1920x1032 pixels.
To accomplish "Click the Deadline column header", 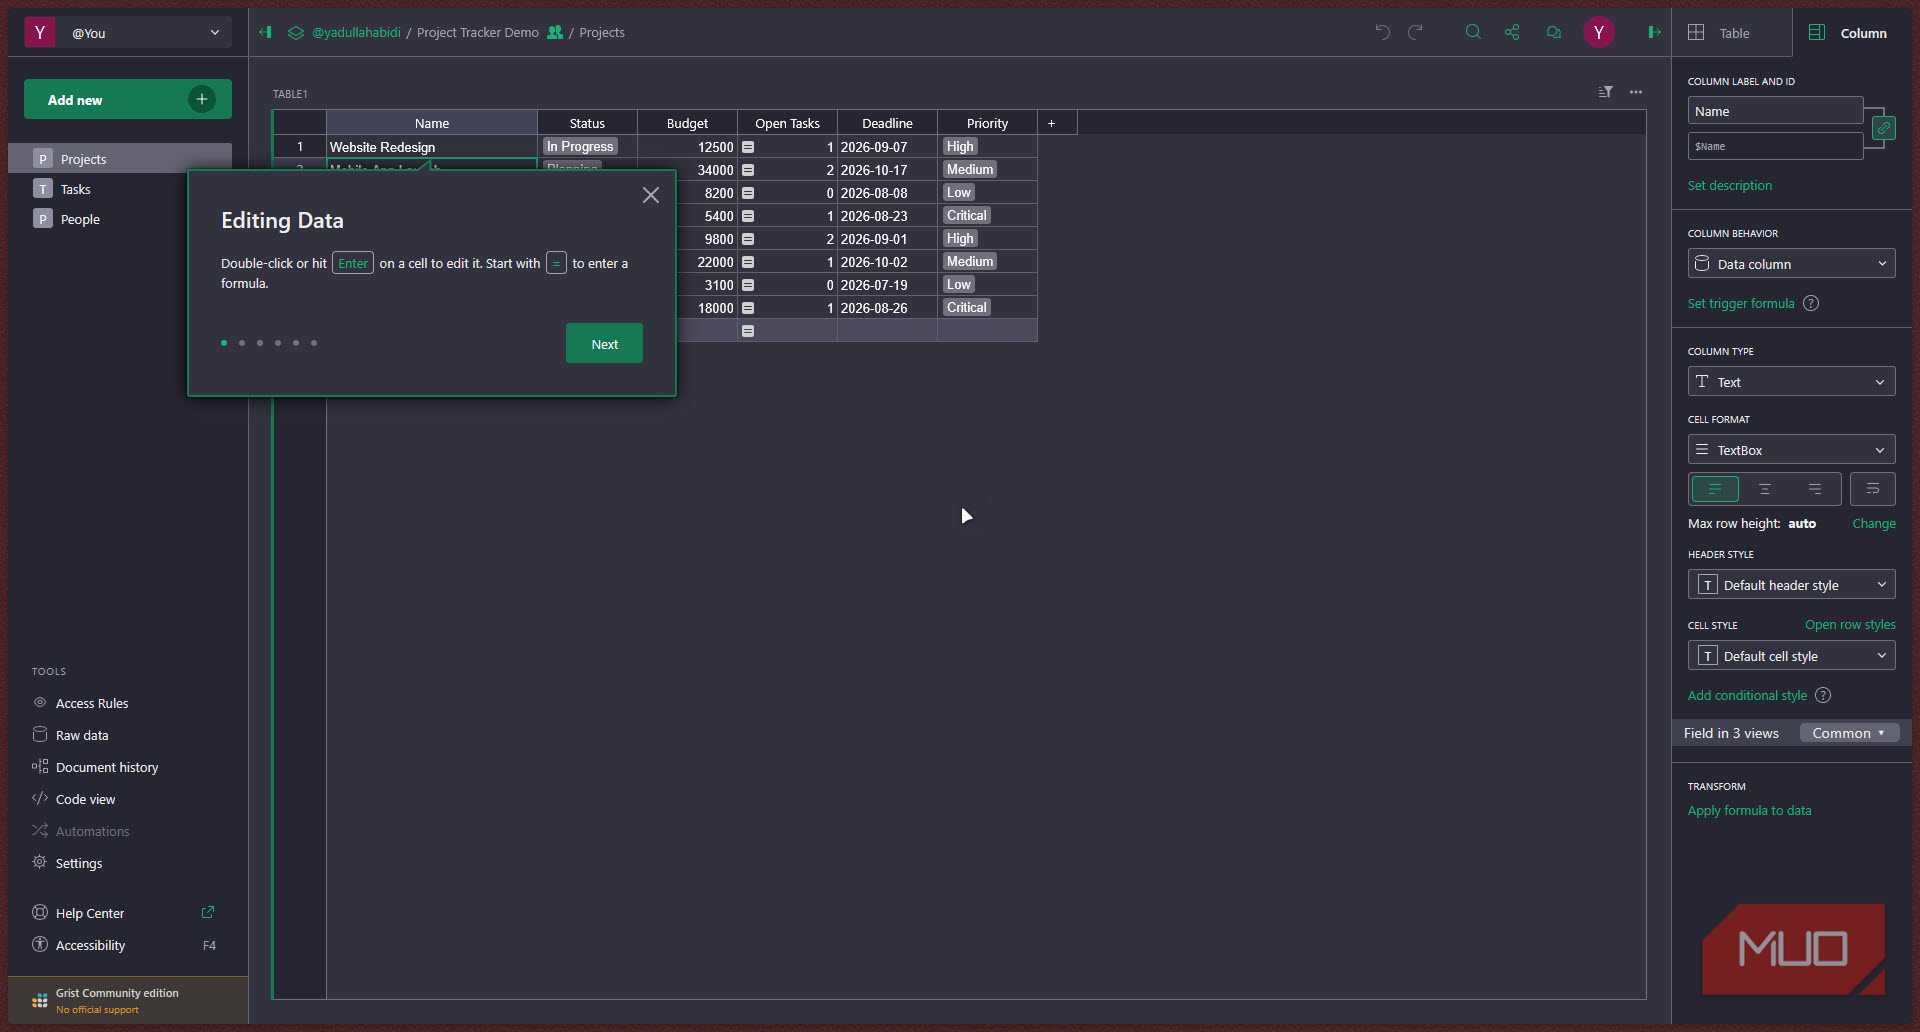I will 887,123.
